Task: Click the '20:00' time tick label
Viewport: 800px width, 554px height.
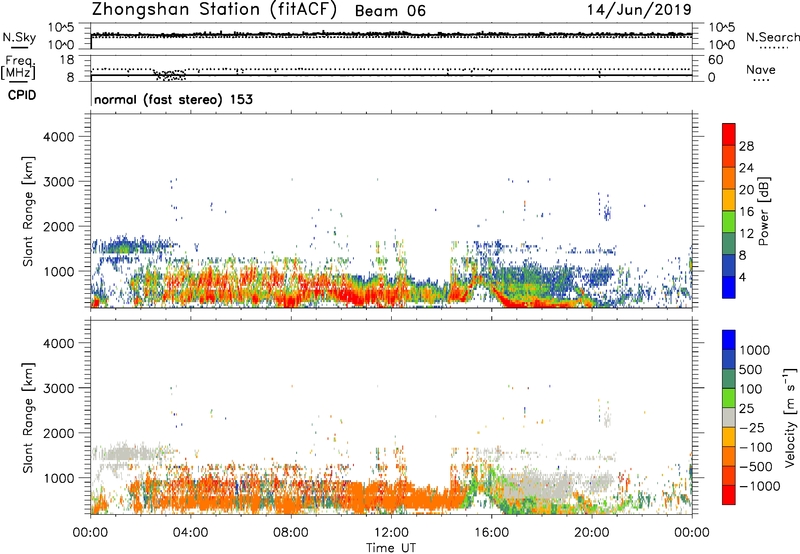Action: (591, 533)
